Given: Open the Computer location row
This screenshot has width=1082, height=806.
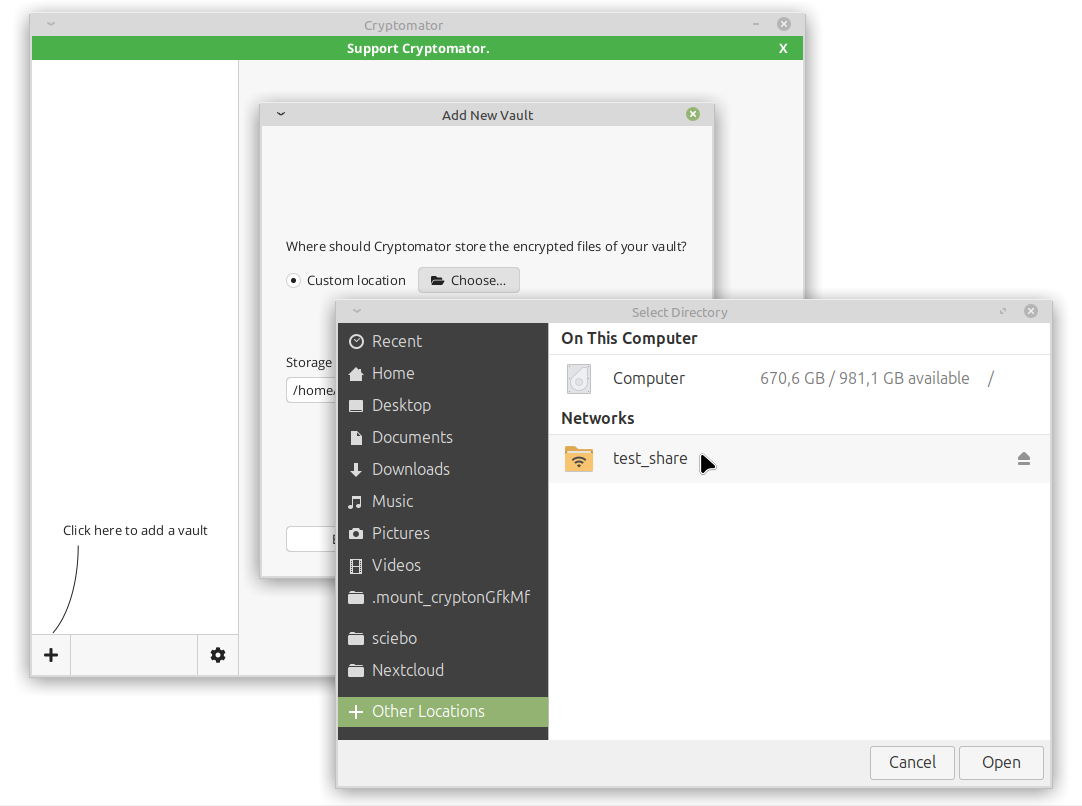Looking at the screenshot, I should coord(799,378).
